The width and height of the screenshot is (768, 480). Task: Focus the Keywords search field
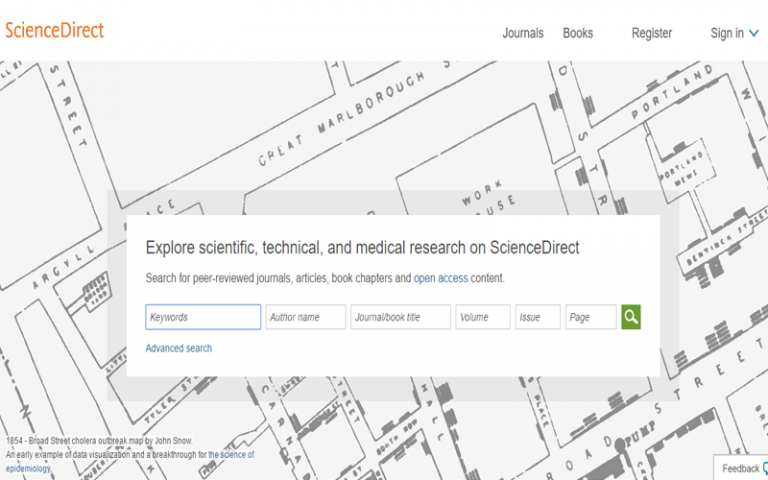click(203, 317)
